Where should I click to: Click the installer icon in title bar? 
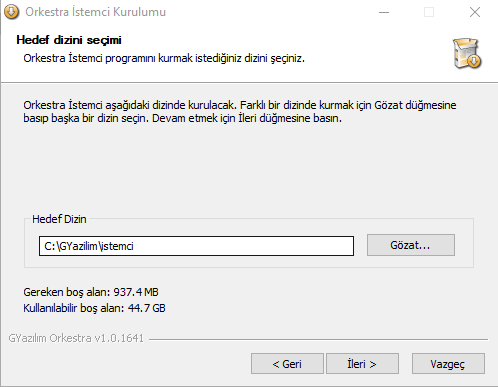tap(11, 12)
